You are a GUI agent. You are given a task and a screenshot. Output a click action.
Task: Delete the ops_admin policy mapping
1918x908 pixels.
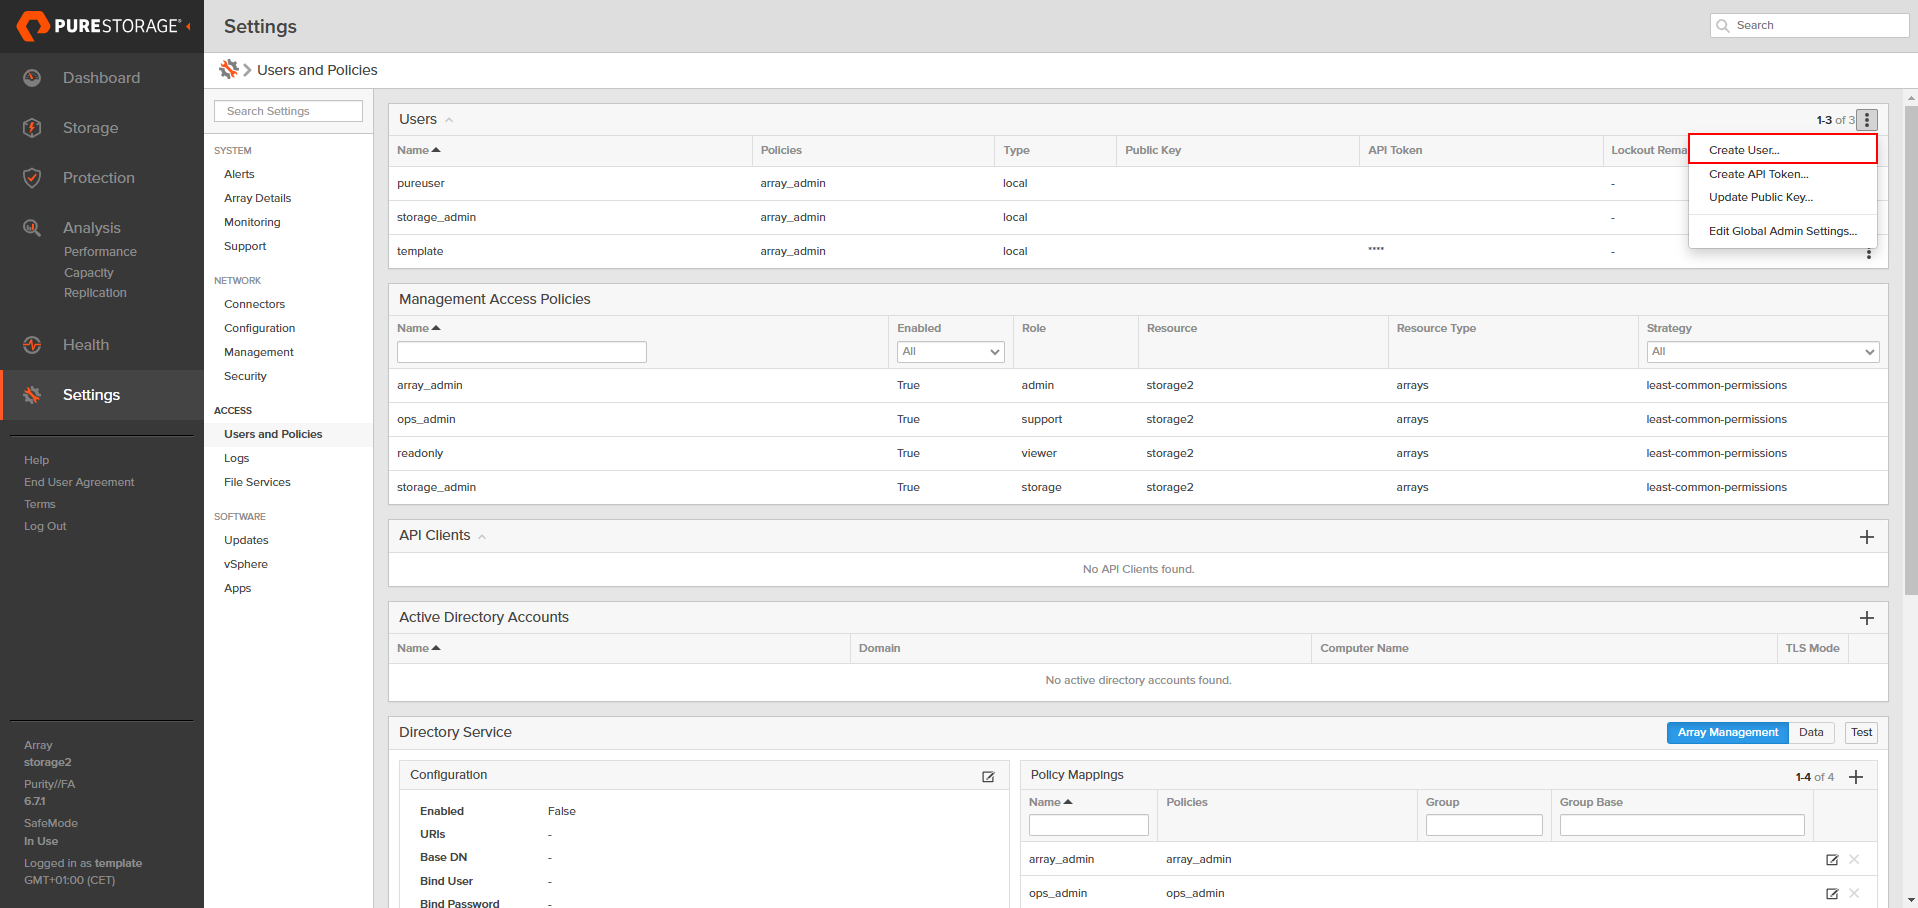(1854, 894)
